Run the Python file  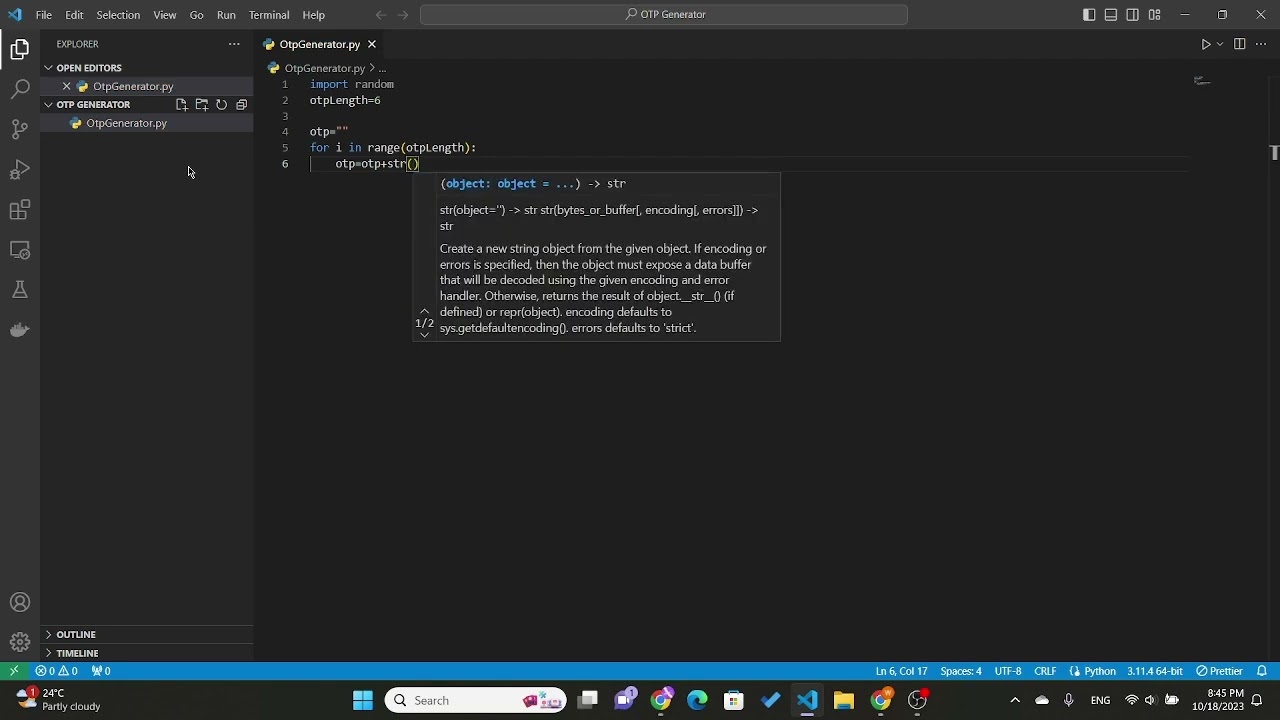(1206, 44)
